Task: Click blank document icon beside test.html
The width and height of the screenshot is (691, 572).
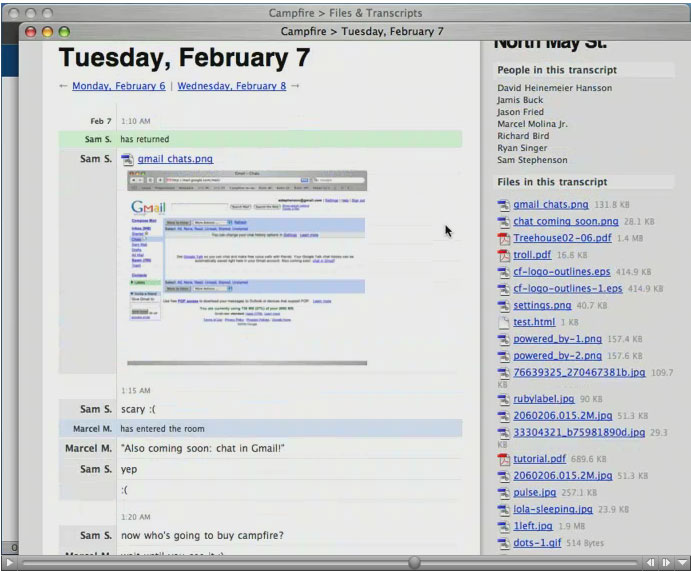Action: (504, 322)
